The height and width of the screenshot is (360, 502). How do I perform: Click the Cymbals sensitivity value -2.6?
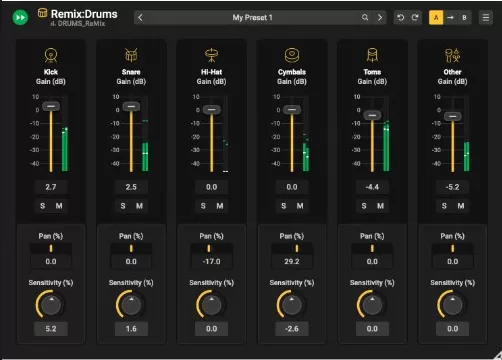tap(292, 329)
